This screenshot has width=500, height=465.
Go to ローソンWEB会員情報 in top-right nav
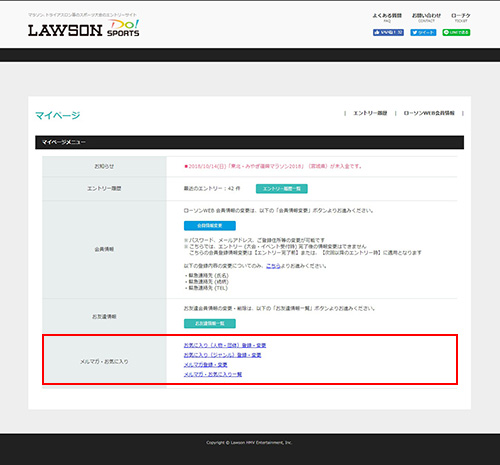point(429,113)
